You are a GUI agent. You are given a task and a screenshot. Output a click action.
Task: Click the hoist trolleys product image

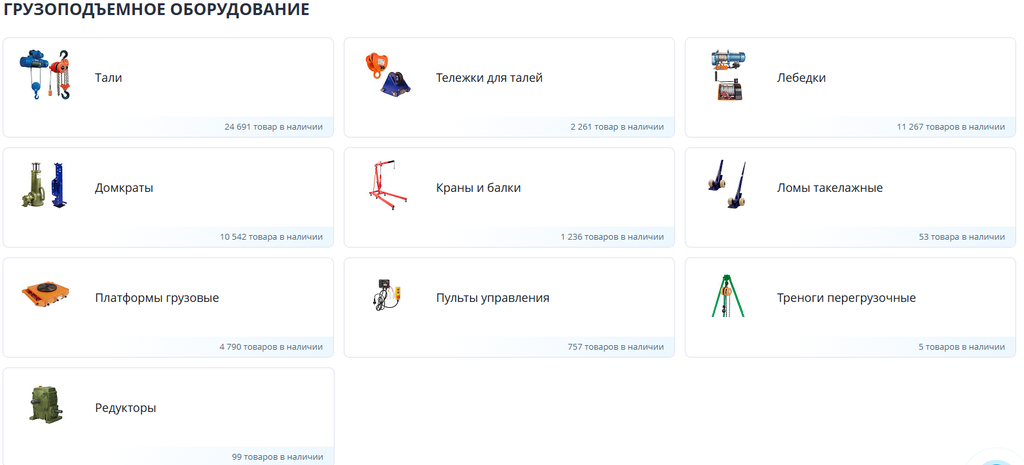(387, 75)
